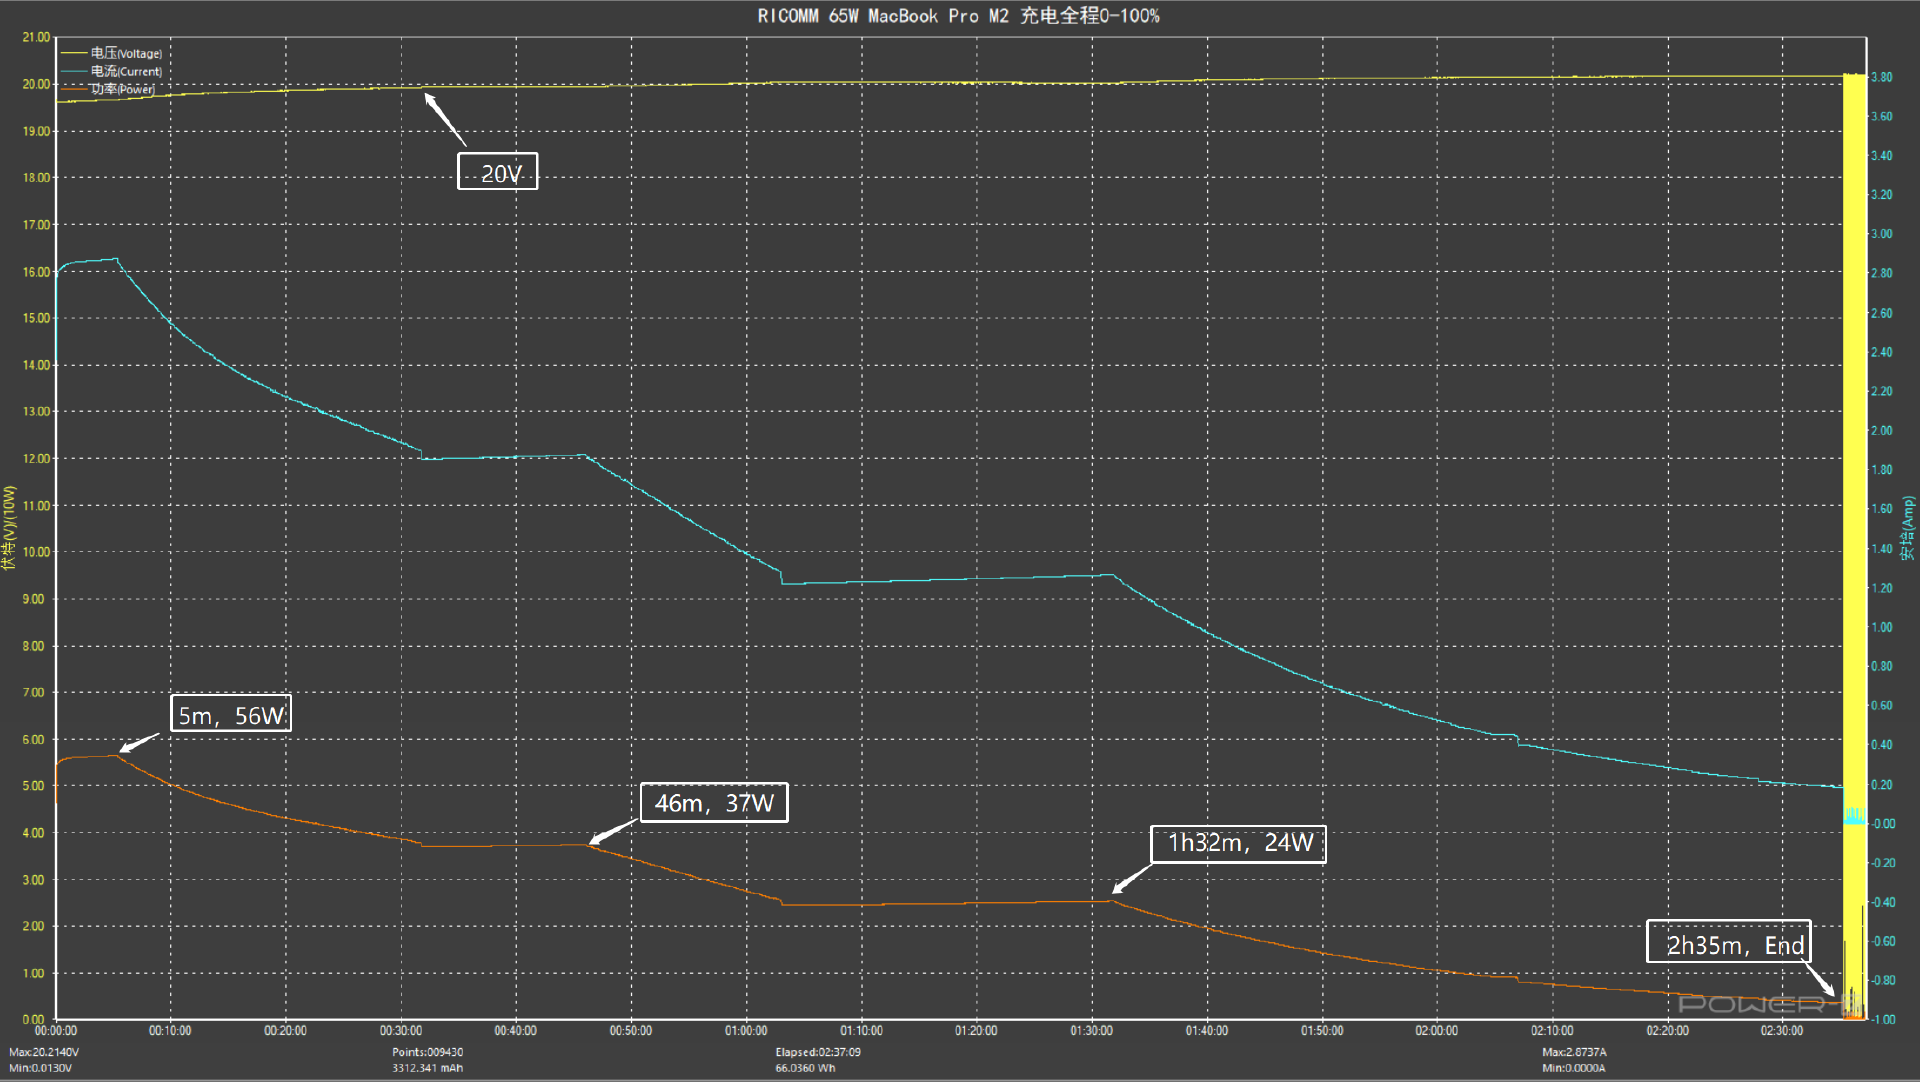This screenshot has width=1920, height=1082.
Task: Click the cyan Current legend line sample
Action: click(x=74, y=71)
